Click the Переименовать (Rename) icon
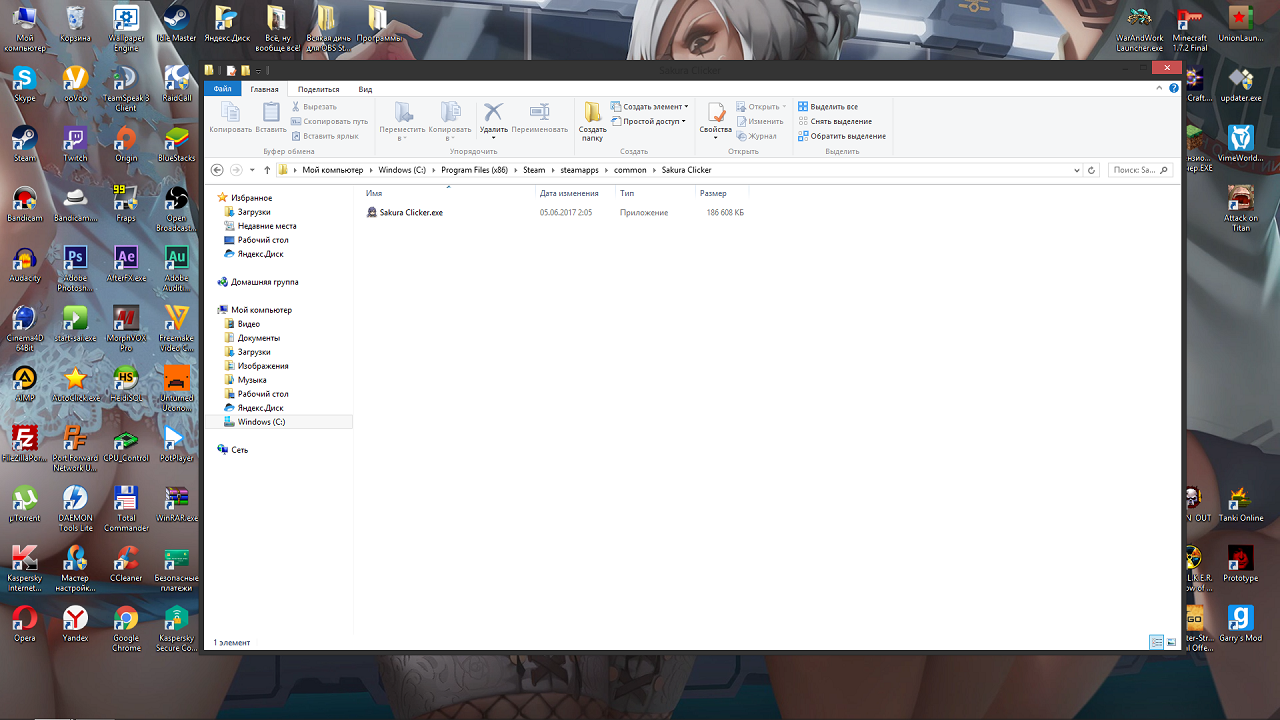The width and height of the screenshot is (1280, 720). point(539,118)
